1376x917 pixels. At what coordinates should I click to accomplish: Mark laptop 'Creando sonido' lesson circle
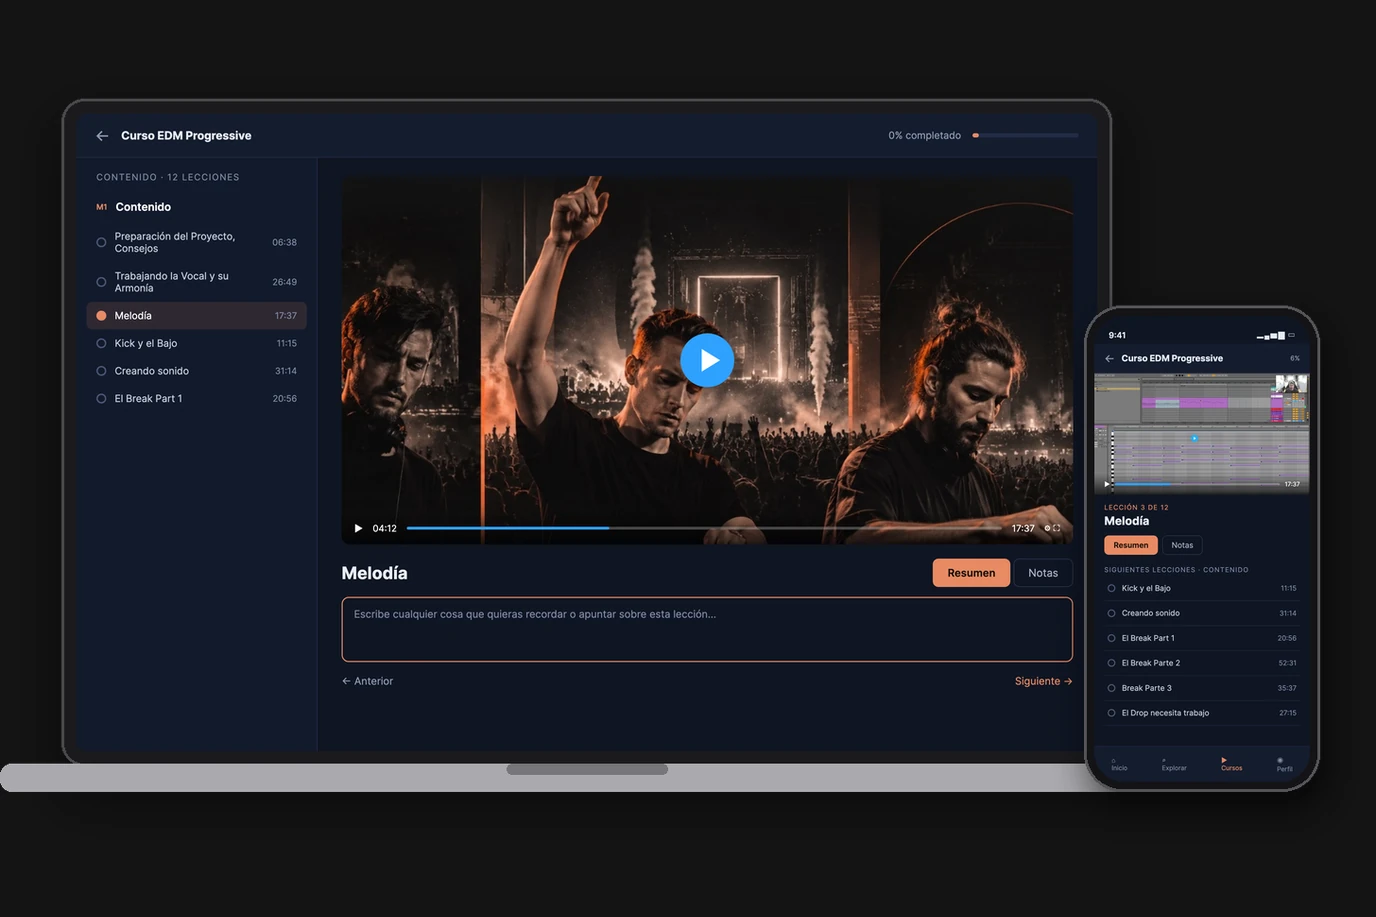pos(101,371)
